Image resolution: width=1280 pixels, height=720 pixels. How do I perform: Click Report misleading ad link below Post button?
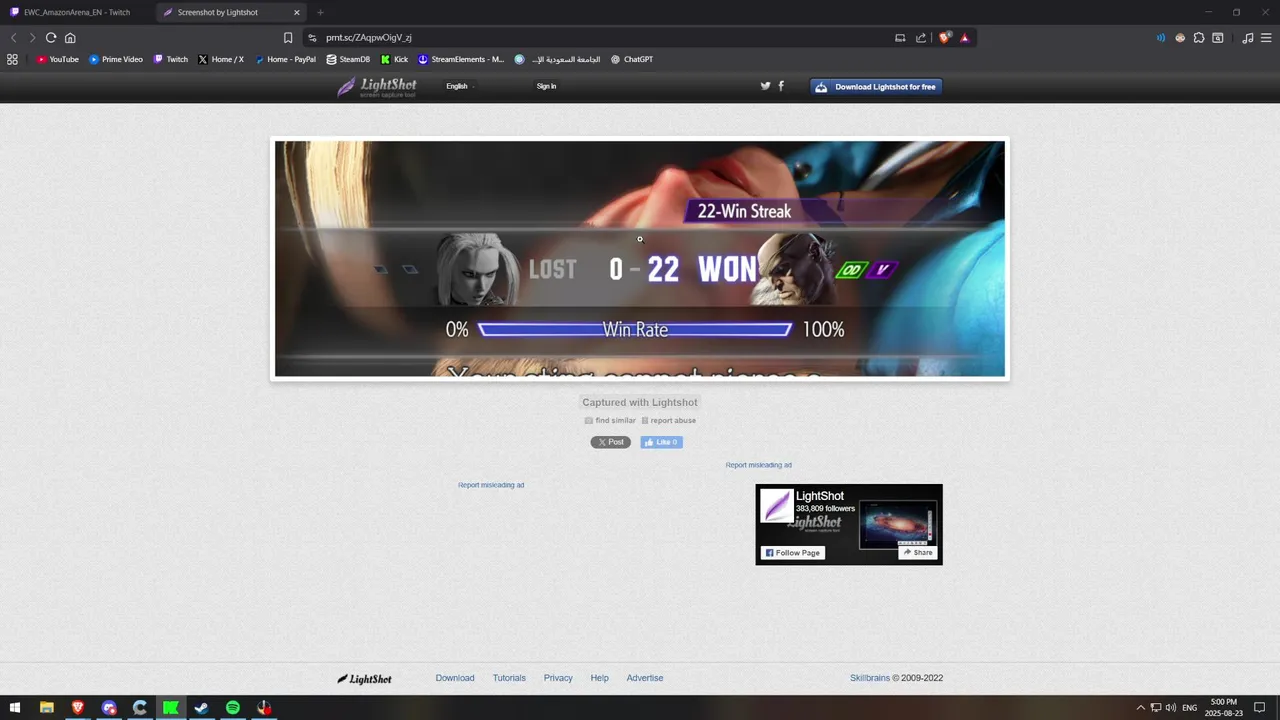491,485
